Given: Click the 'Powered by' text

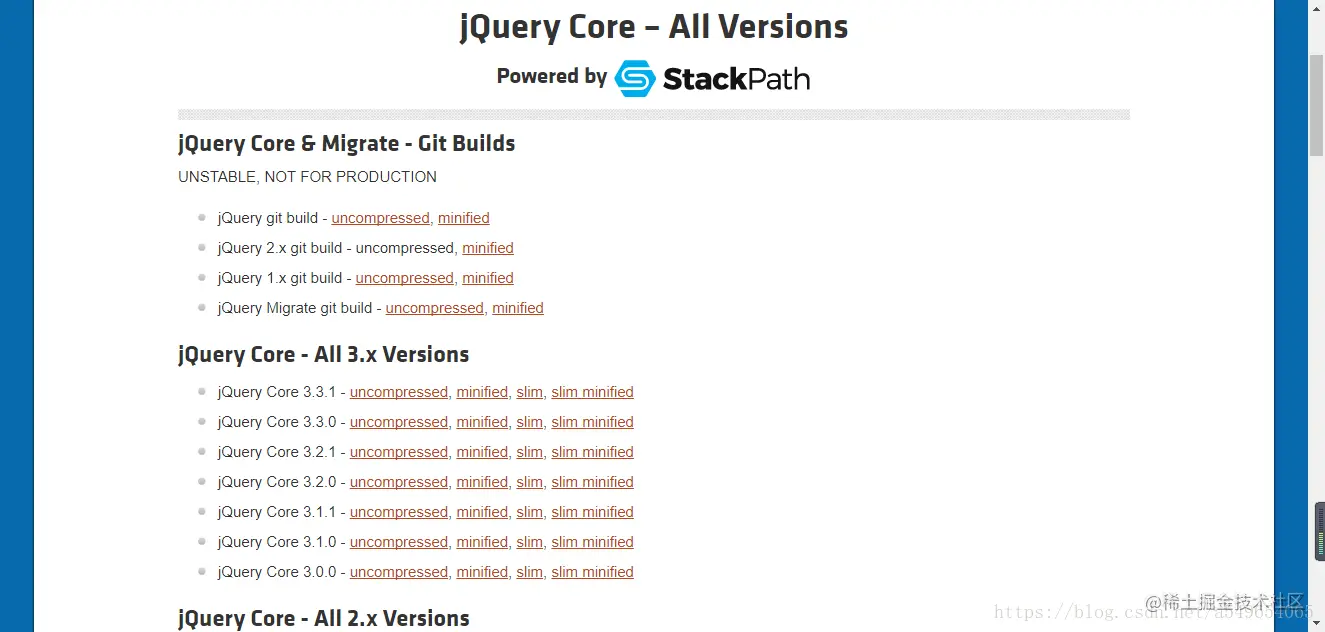Looking at the screenshot, I should 552,77.
